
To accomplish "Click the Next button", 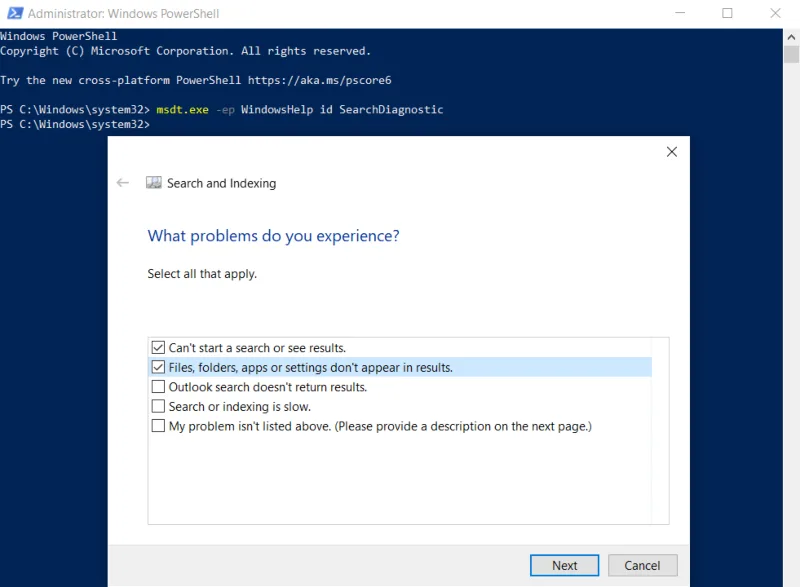I will 564,565.
